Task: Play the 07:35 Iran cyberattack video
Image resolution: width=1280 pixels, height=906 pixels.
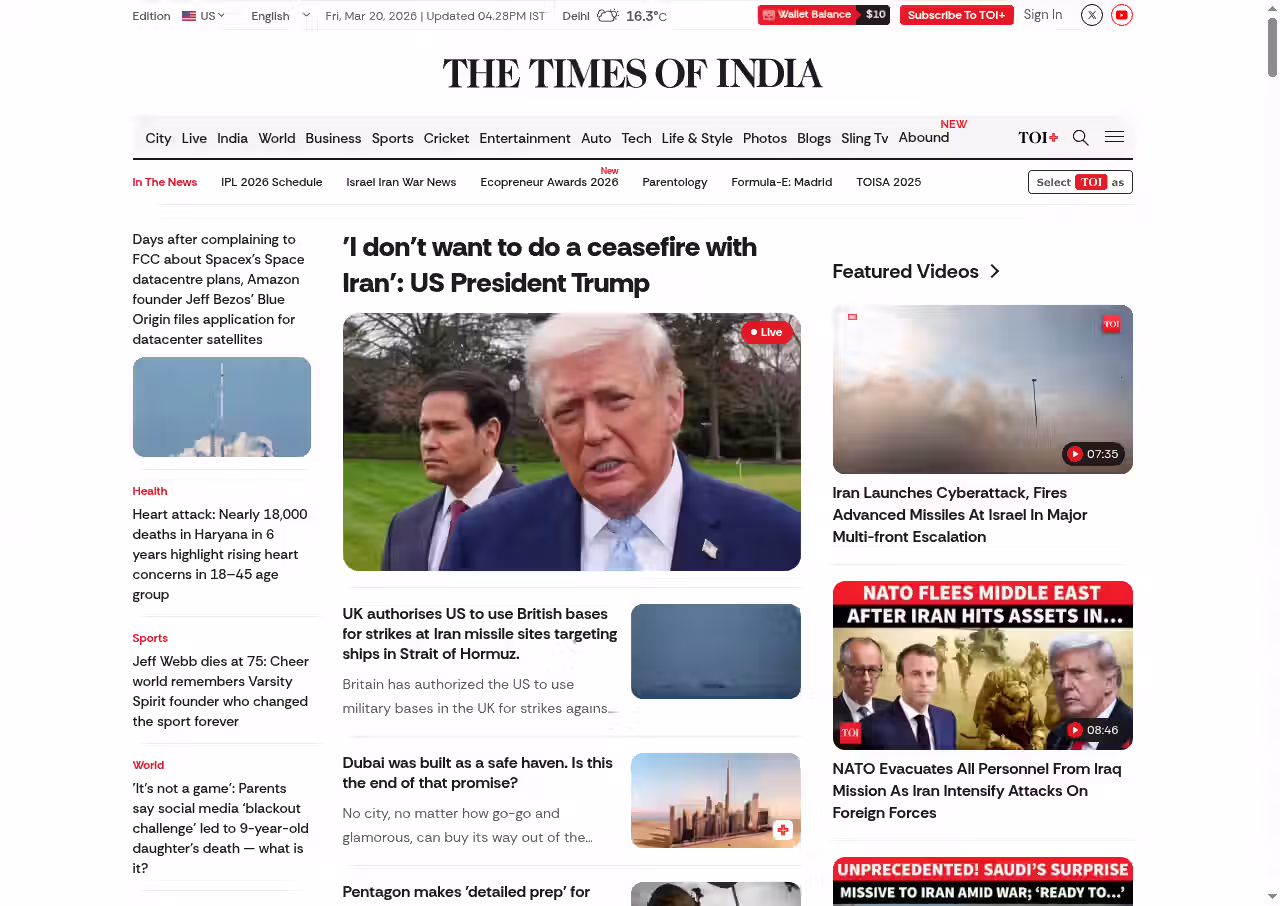Action: pyautogui.click(x=1092, y=454)
